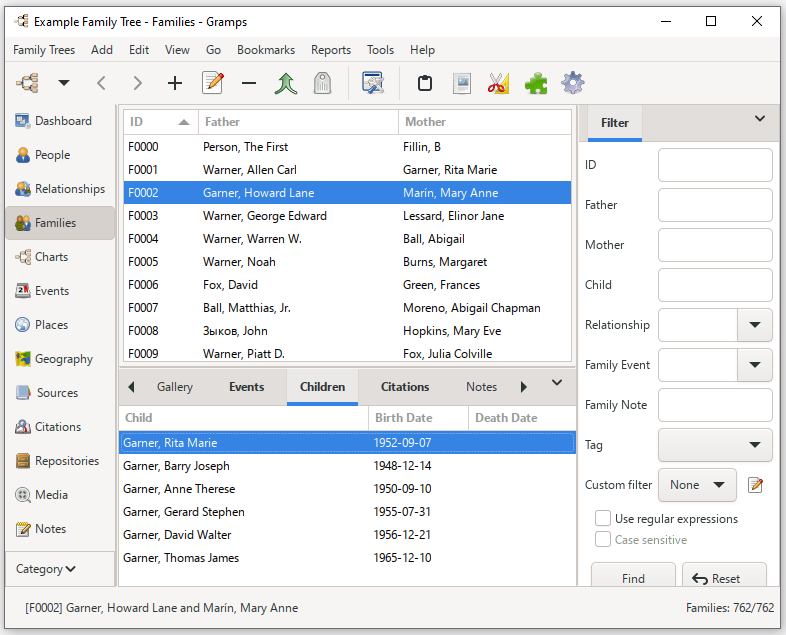The image size is (786, 635).
Task: Open the Relationship filter dropdown
Action: point(755,325)
